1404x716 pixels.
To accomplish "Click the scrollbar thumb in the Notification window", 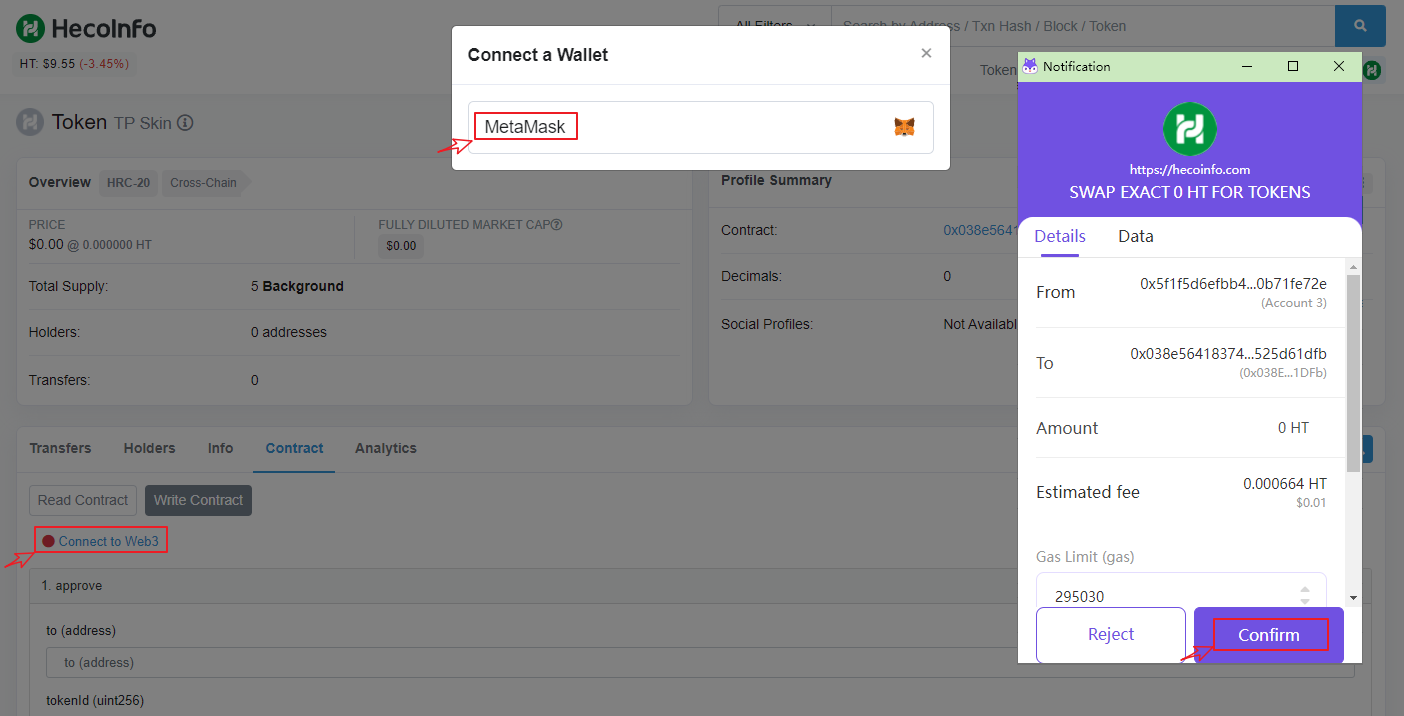I will tap(1353, 372).
